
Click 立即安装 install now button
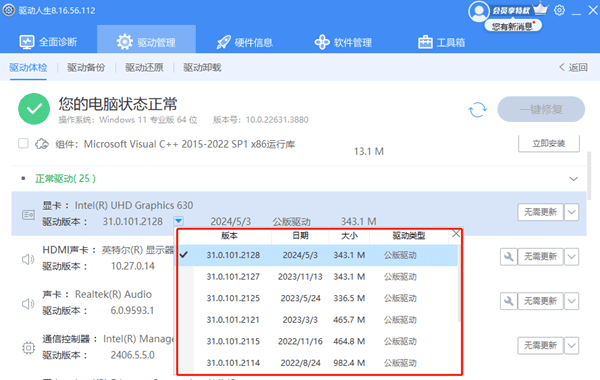(x=549, y=144)
